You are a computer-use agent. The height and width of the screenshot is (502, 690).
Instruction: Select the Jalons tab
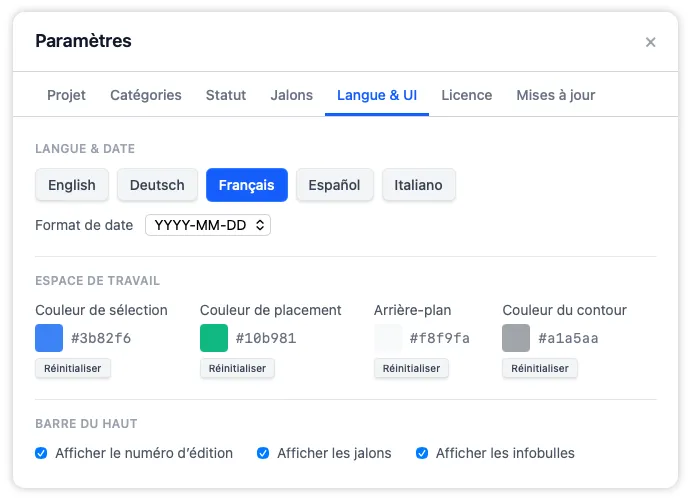coord(291,95)
